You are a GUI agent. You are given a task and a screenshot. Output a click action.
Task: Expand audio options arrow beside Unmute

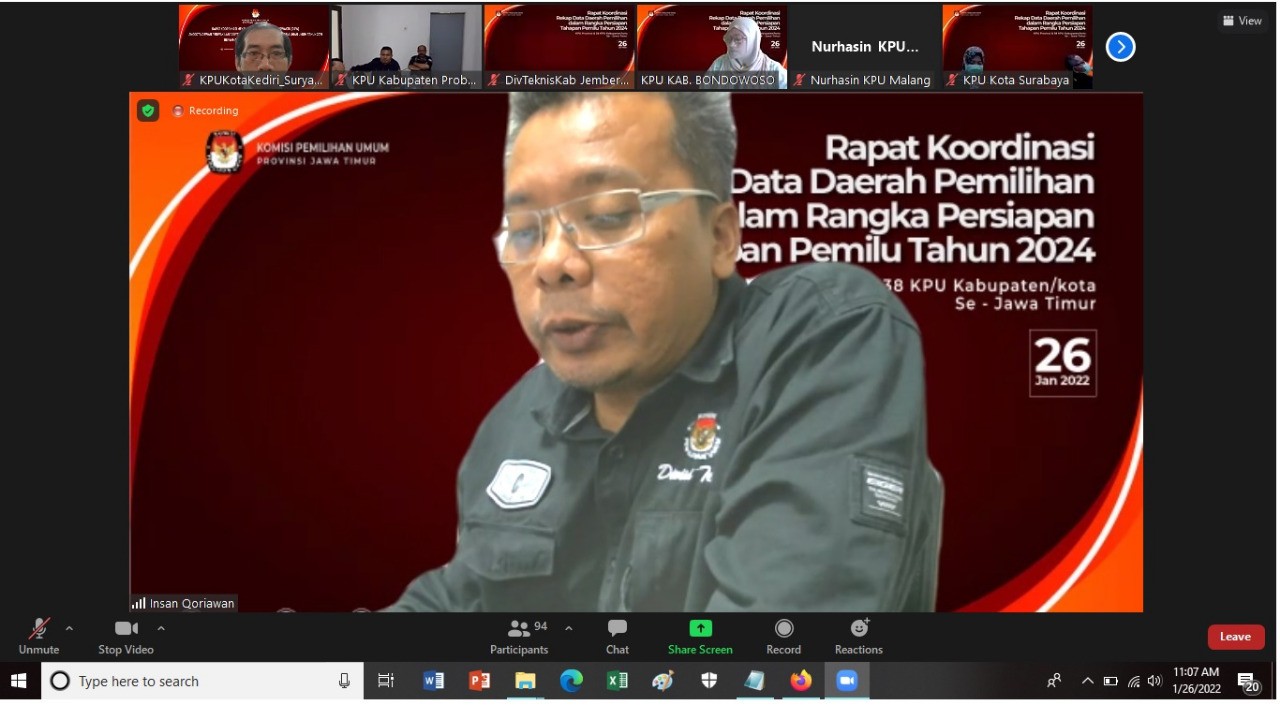pyautogui.click(x=69, y=629)
